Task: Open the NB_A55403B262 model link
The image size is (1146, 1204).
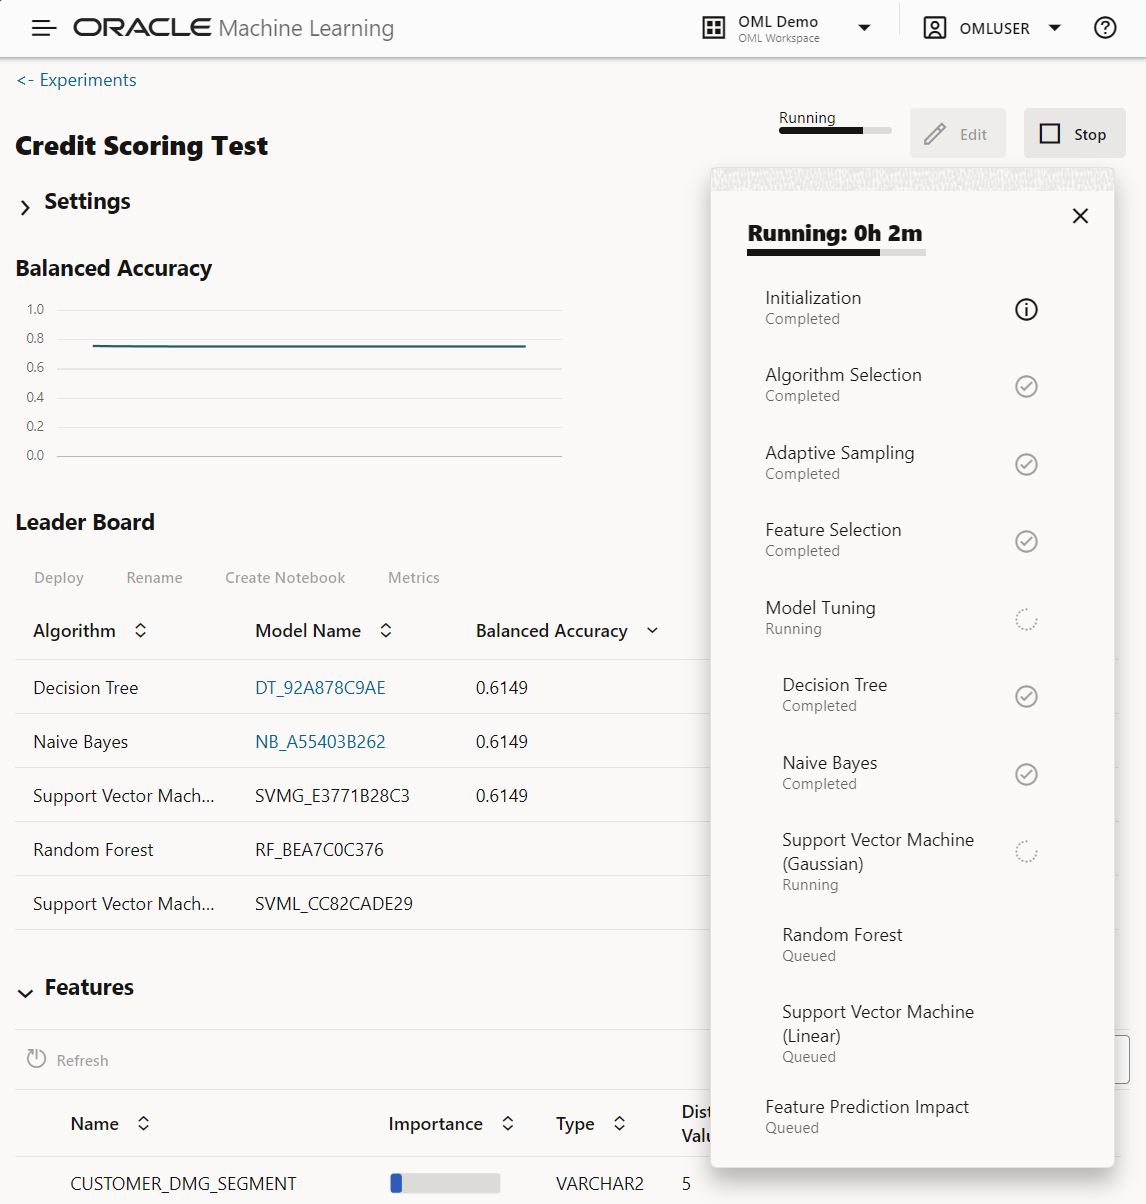Action: [320, 742]
